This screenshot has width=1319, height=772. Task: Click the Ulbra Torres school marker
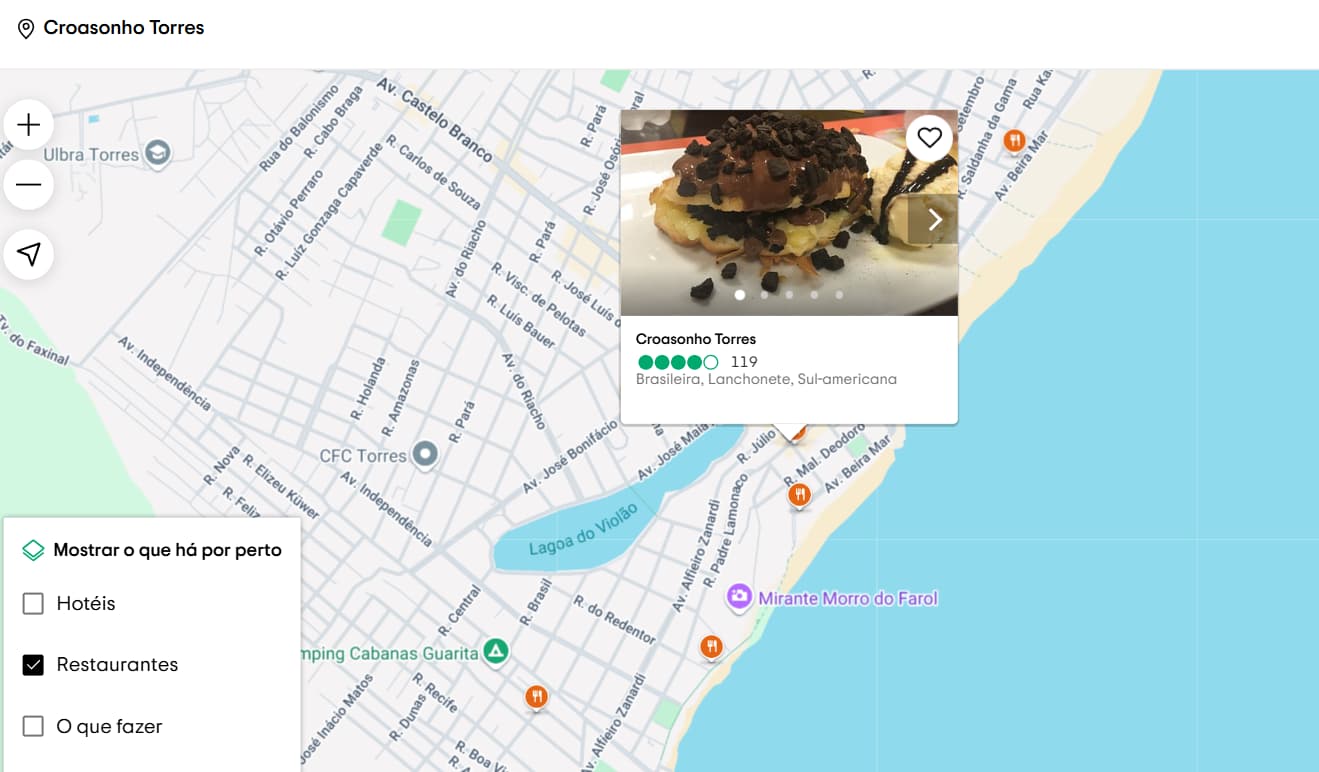click(x=157, y=154)
